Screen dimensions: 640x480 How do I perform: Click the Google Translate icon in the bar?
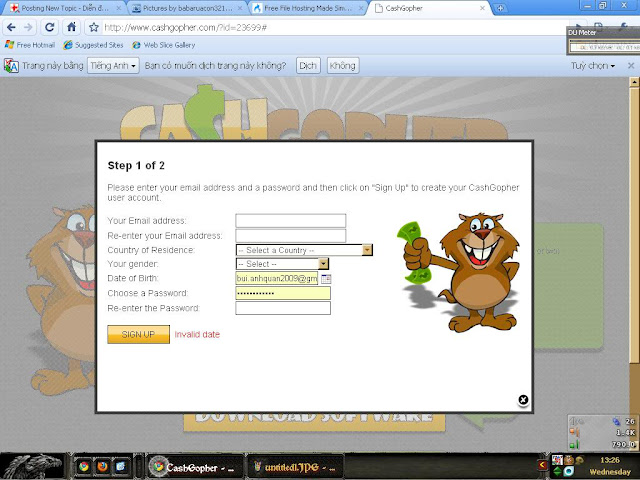coord(11,65)
